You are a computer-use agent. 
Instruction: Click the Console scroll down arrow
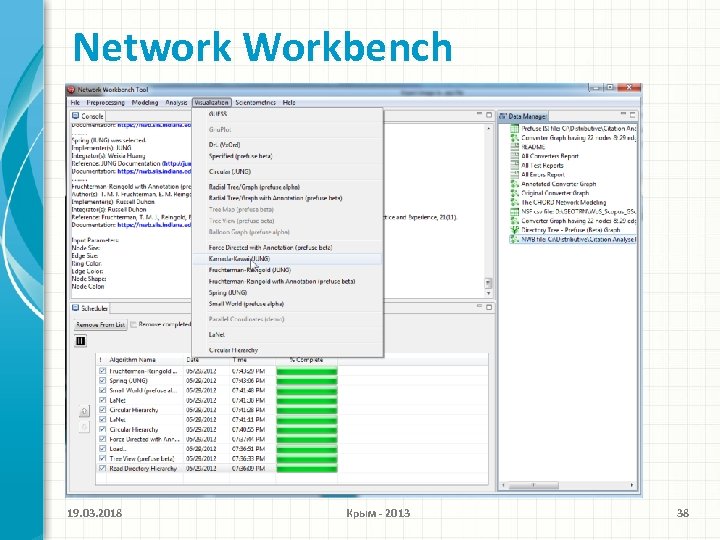click(488, 293)
